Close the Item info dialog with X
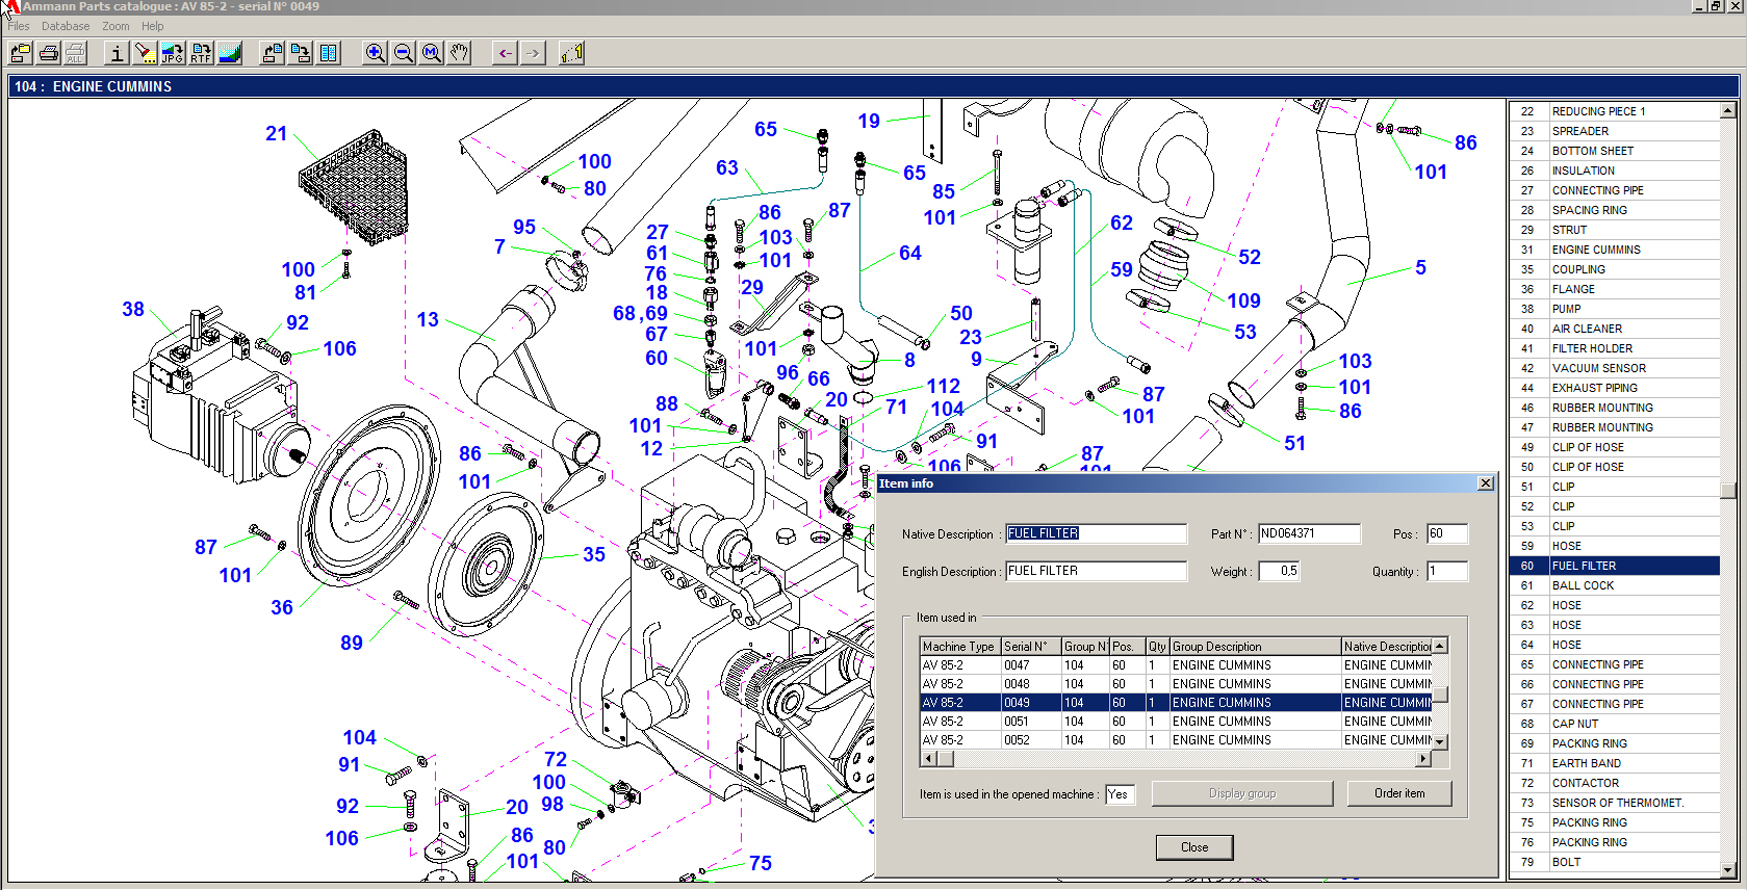Screen dimensions: 1748x890 pyautogui.click(x=1485, y=483)
